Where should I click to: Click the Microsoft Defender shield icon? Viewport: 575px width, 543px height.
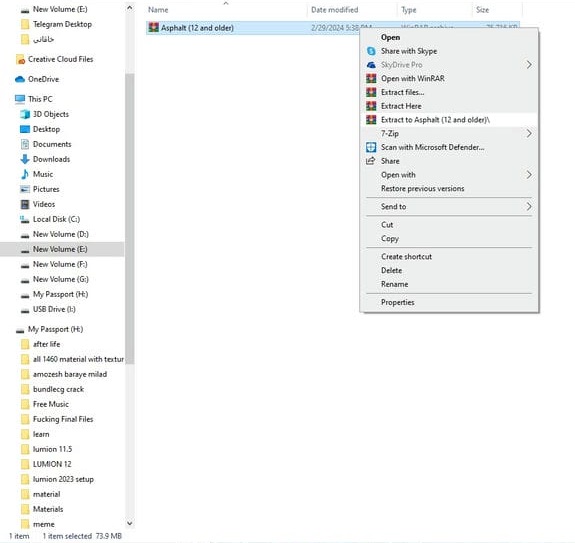(x=371, y=147)
